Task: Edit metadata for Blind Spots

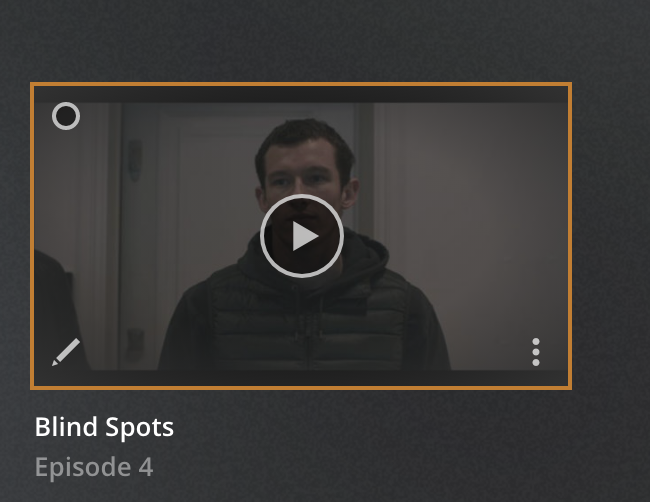Action: 66,352
